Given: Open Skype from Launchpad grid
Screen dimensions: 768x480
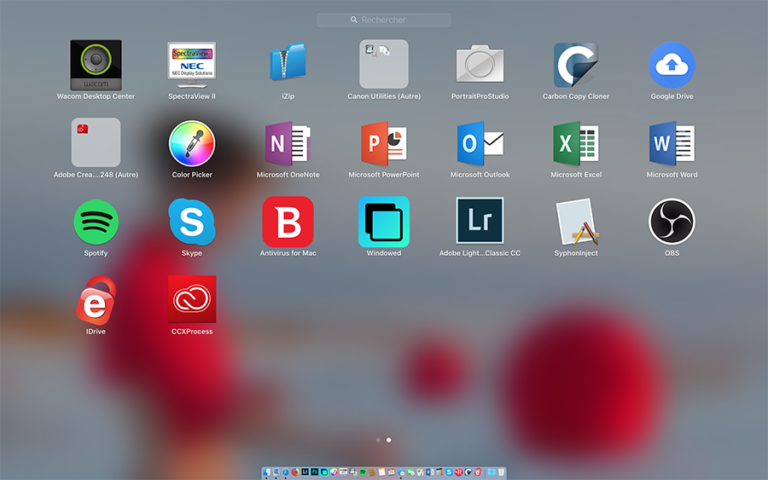Looking at the screenshot, I should pyautogui.click(x=192, y=222).
